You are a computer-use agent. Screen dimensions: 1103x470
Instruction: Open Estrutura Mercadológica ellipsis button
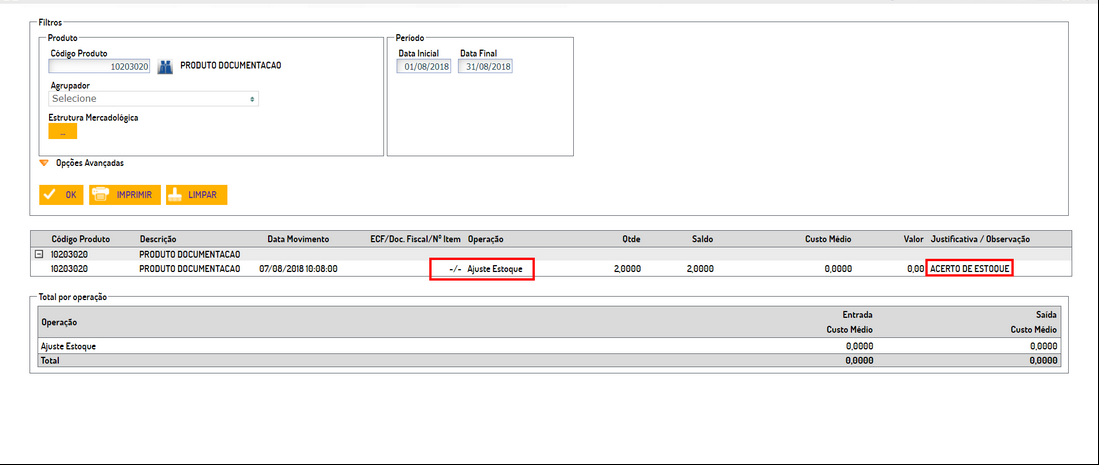63,132
